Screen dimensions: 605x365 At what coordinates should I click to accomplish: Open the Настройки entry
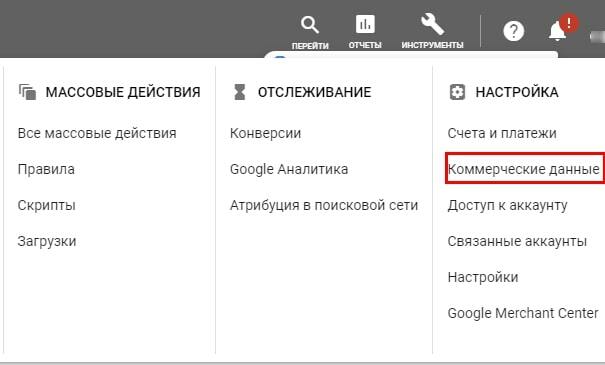(x=483, y=277)
